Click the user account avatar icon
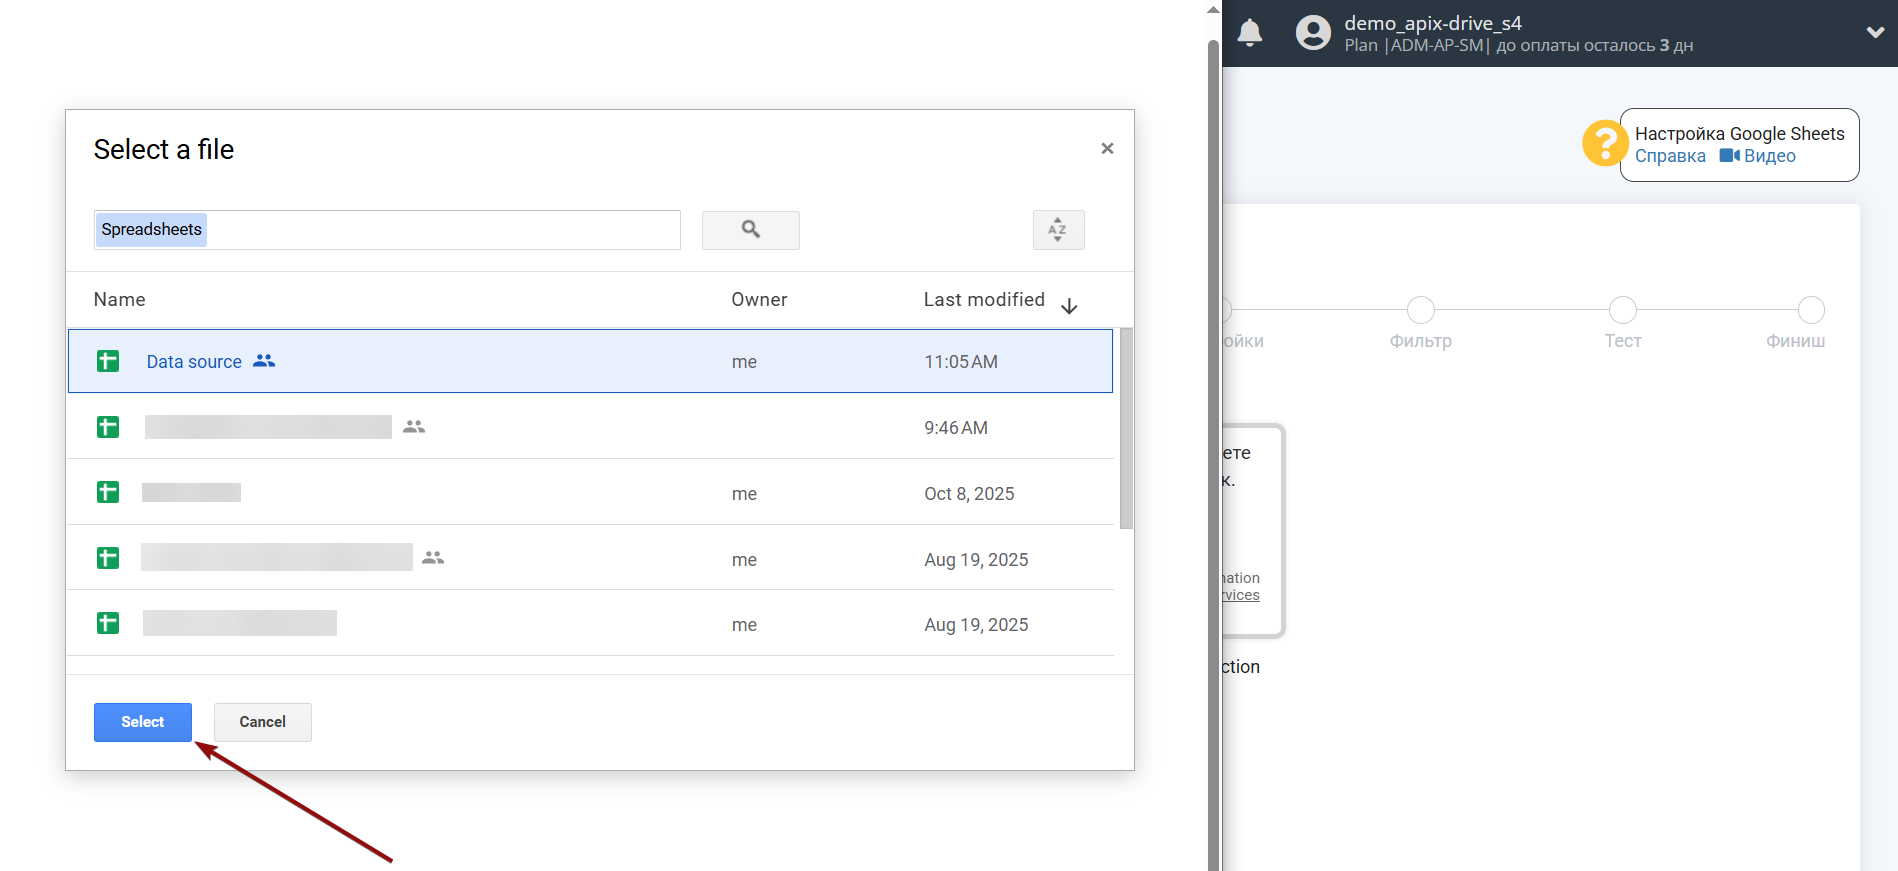This screenshot has height=871, width=1898. click(x=1313, y=33)
